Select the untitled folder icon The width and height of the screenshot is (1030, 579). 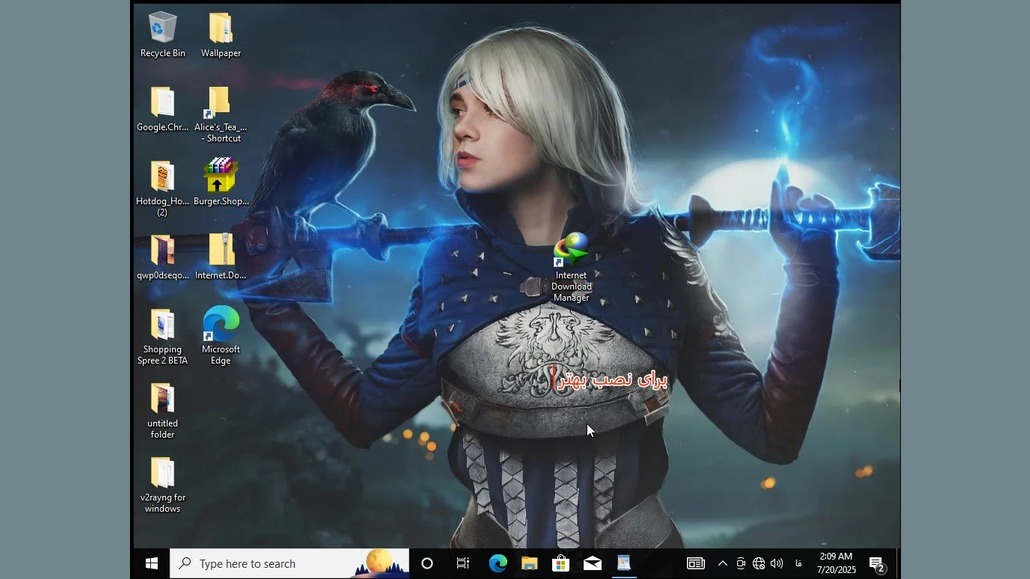pyautogui.click(x=162, y=411)
